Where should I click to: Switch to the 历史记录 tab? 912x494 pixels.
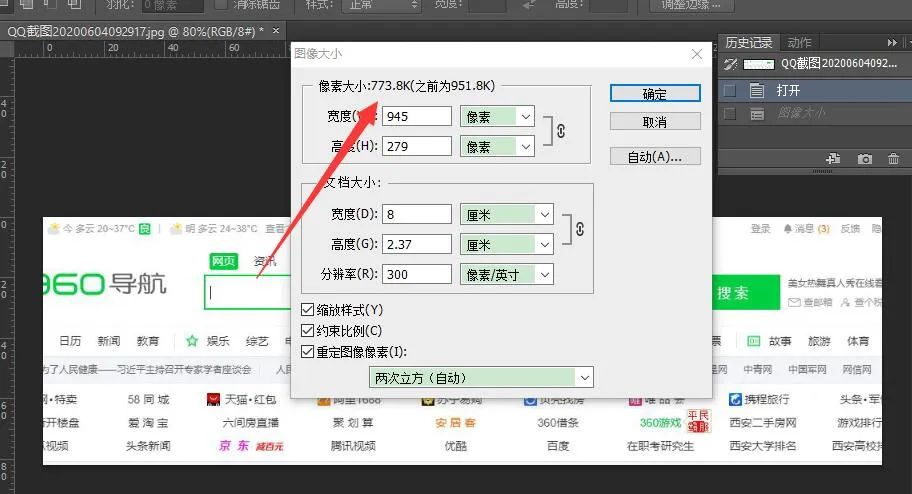pyautogui.click(x=748, y=42)
